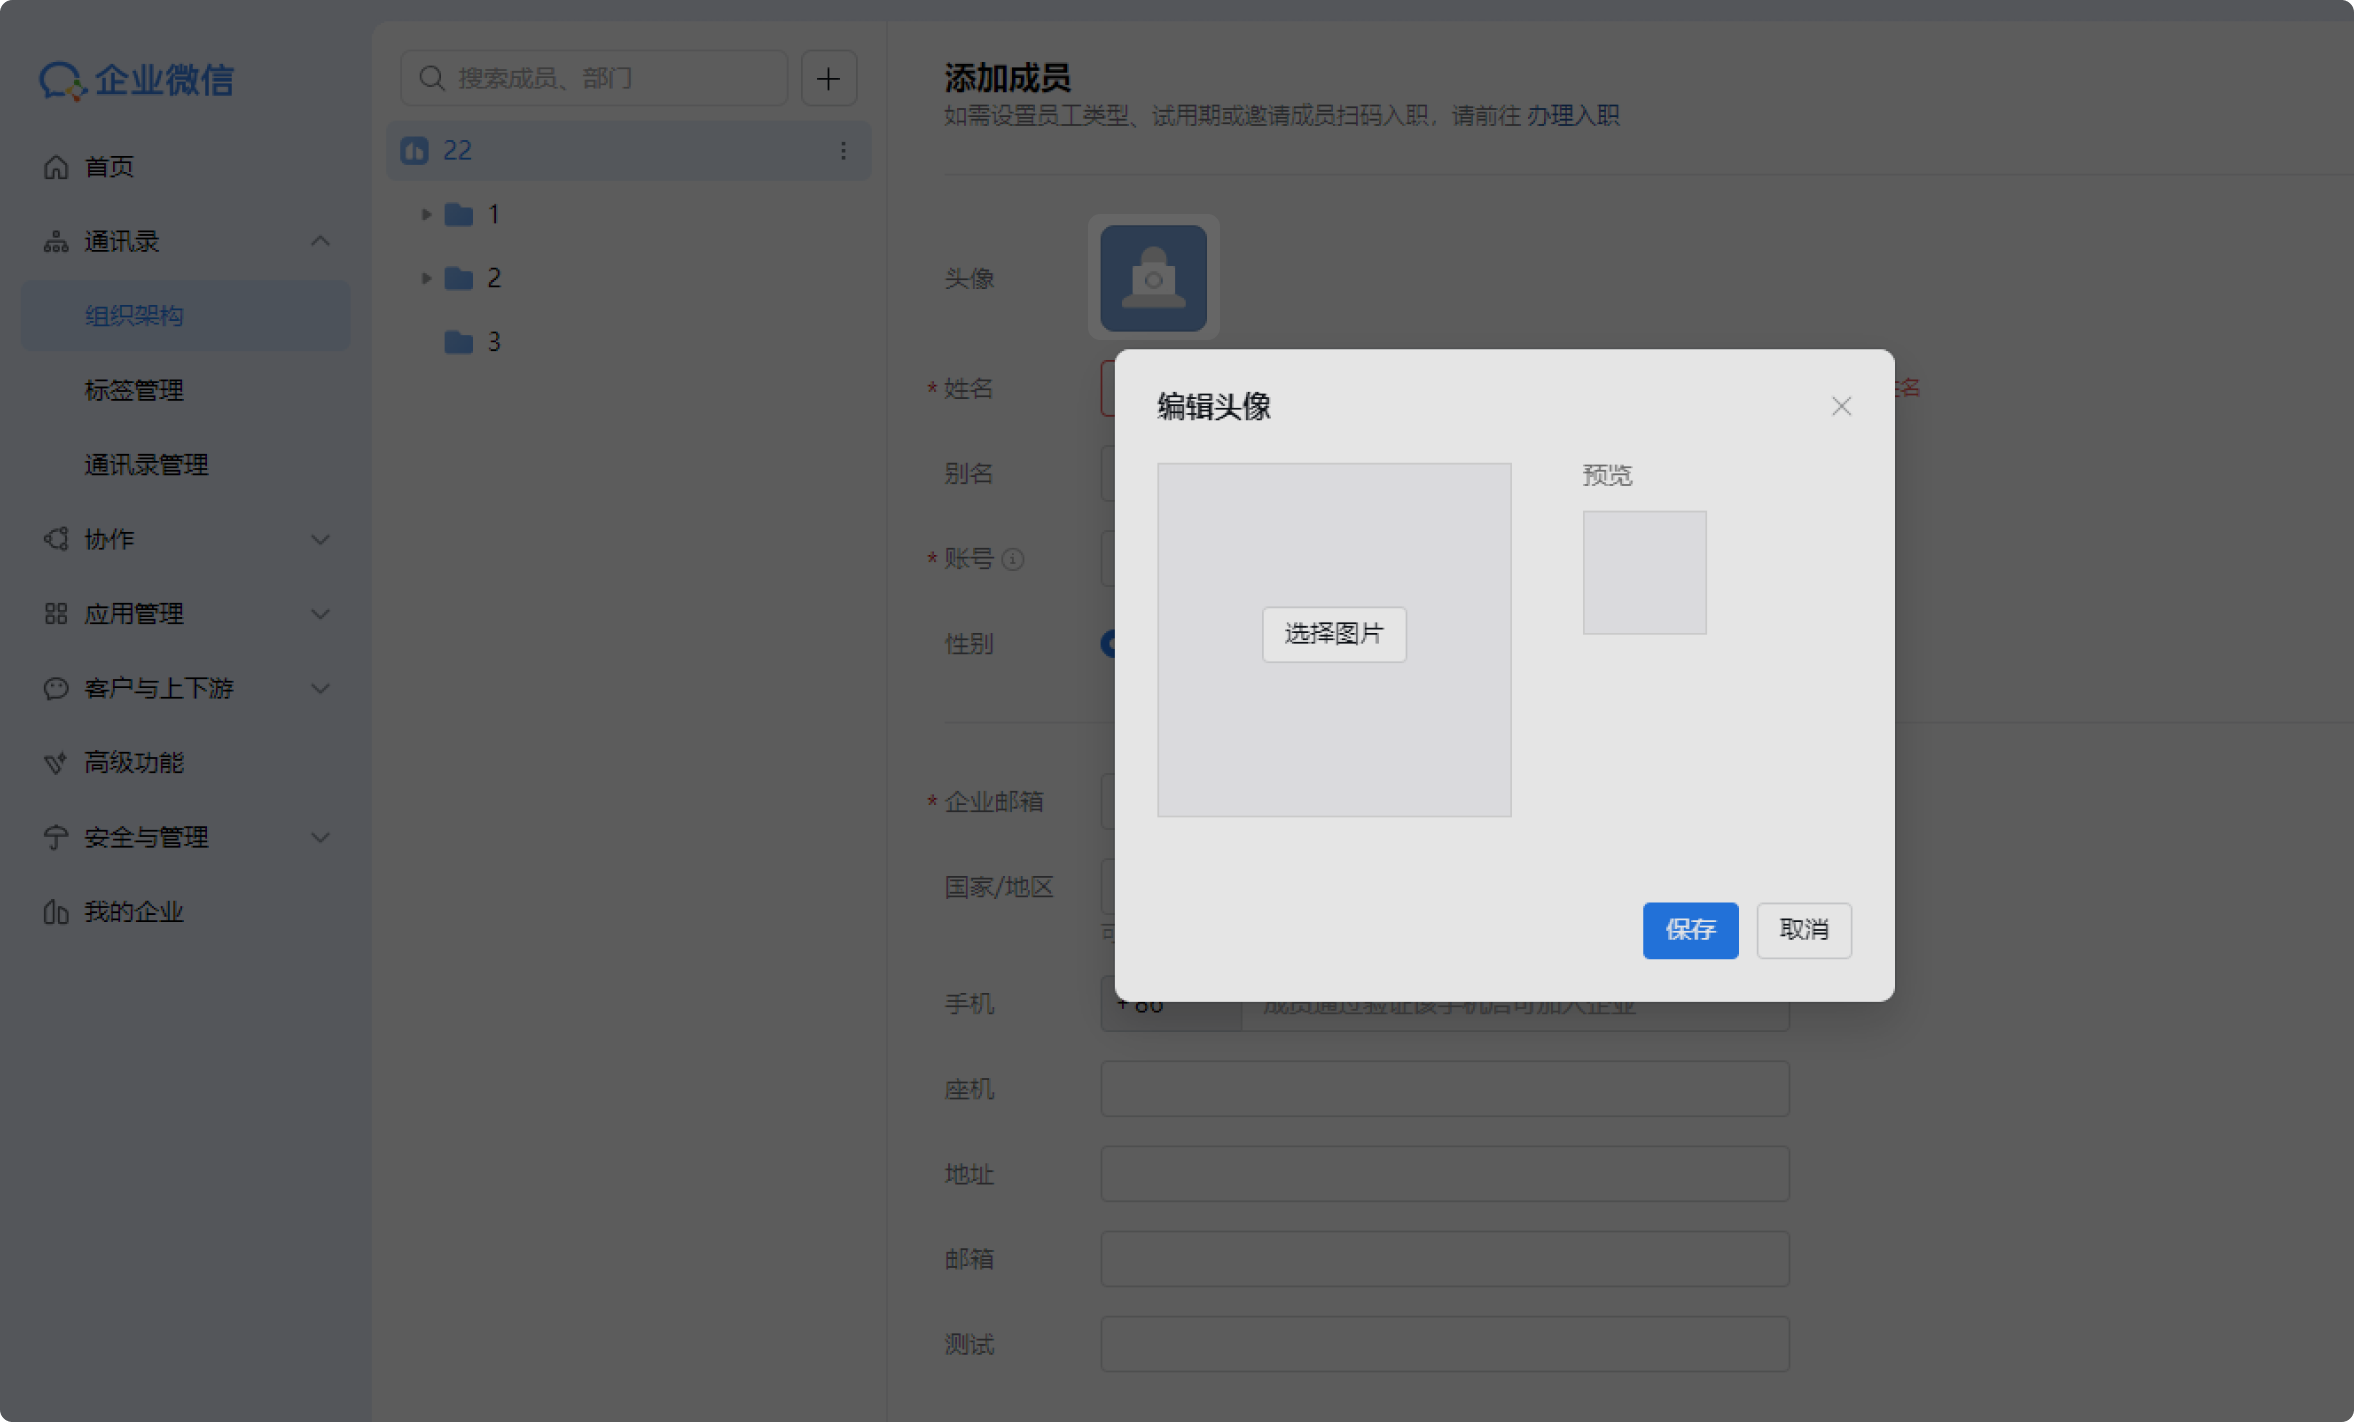Open 组织架构 in the sidebar
This screenshot has height=1422, width=2354.
pos(186,316)
